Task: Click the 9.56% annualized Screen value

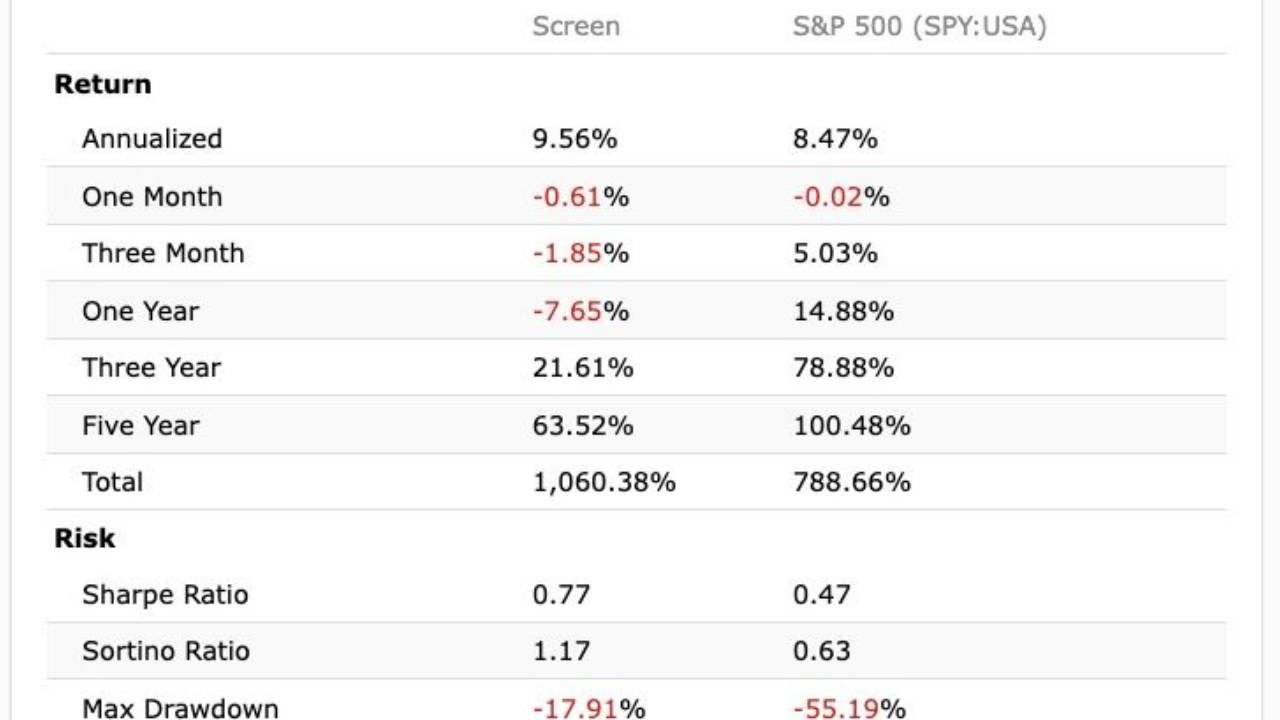Action: 574,139
